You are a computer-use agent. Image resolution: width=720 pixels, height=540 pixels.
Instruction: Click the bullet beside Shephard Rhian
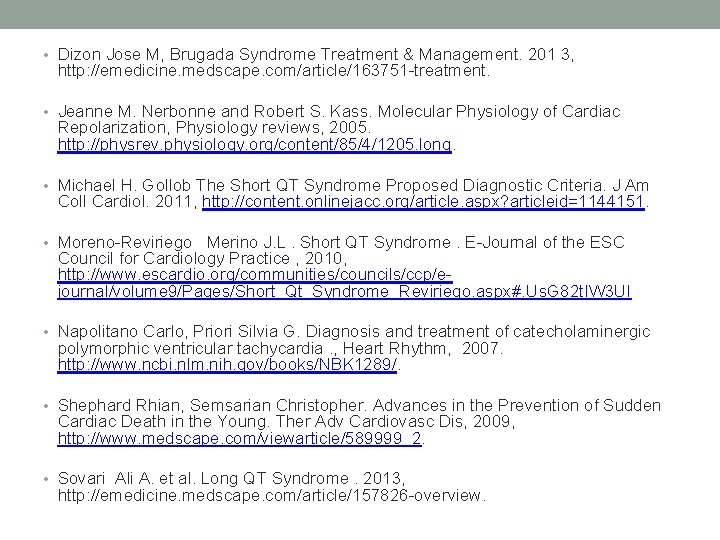[46, 406]
